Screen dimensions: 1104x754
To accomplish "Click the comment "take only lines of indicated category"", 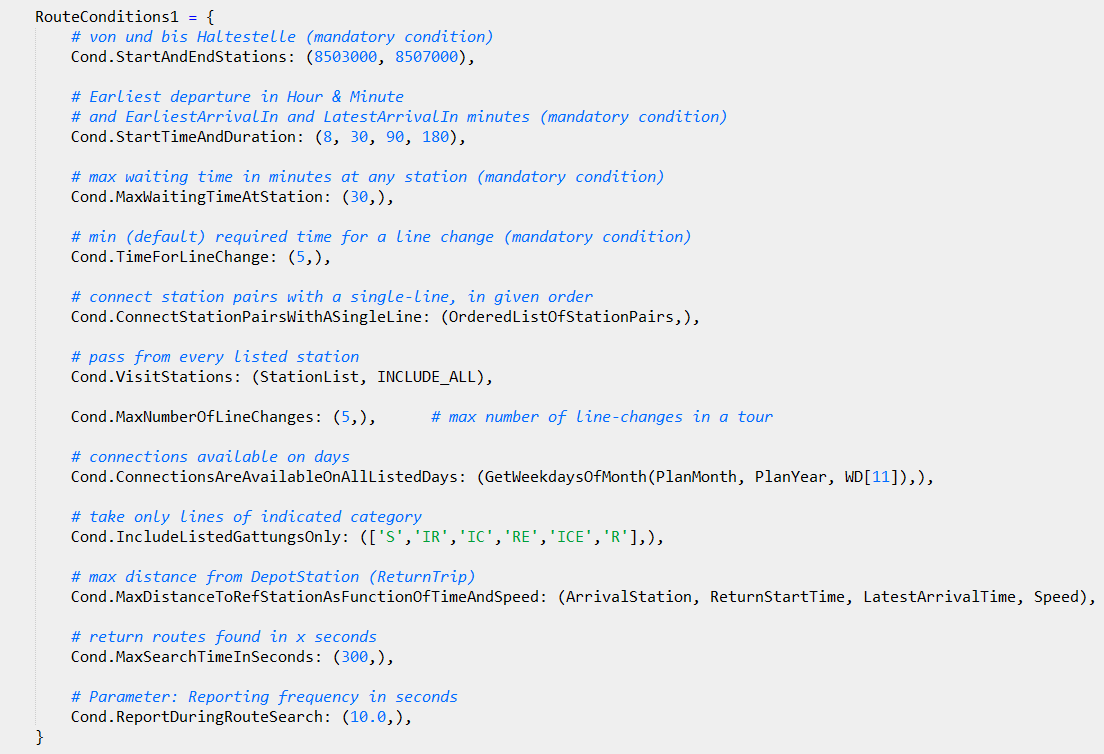I will click(246, 517).
